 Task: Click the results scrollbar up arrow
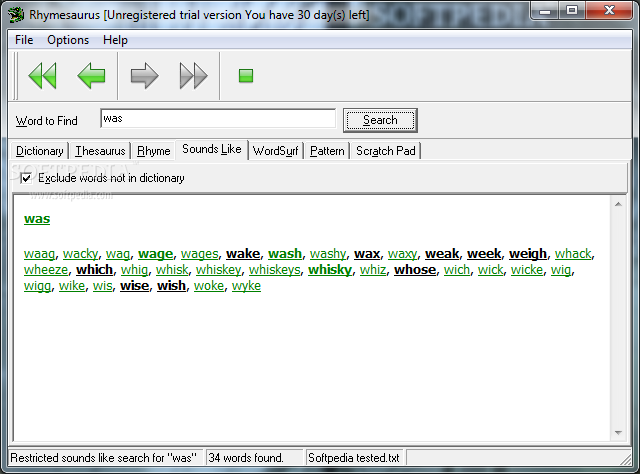618,204
